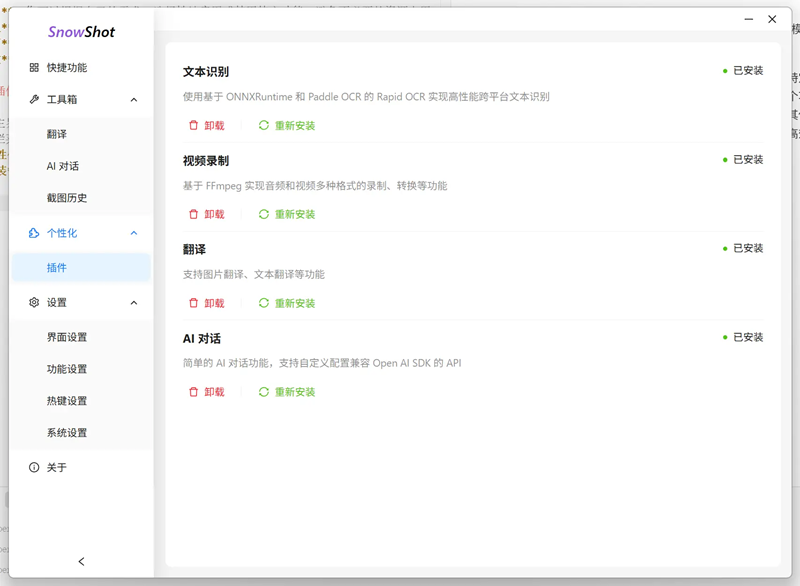800x586 pixels.
Task: Open 功能设置 menu item
Action: pos(81,369)
